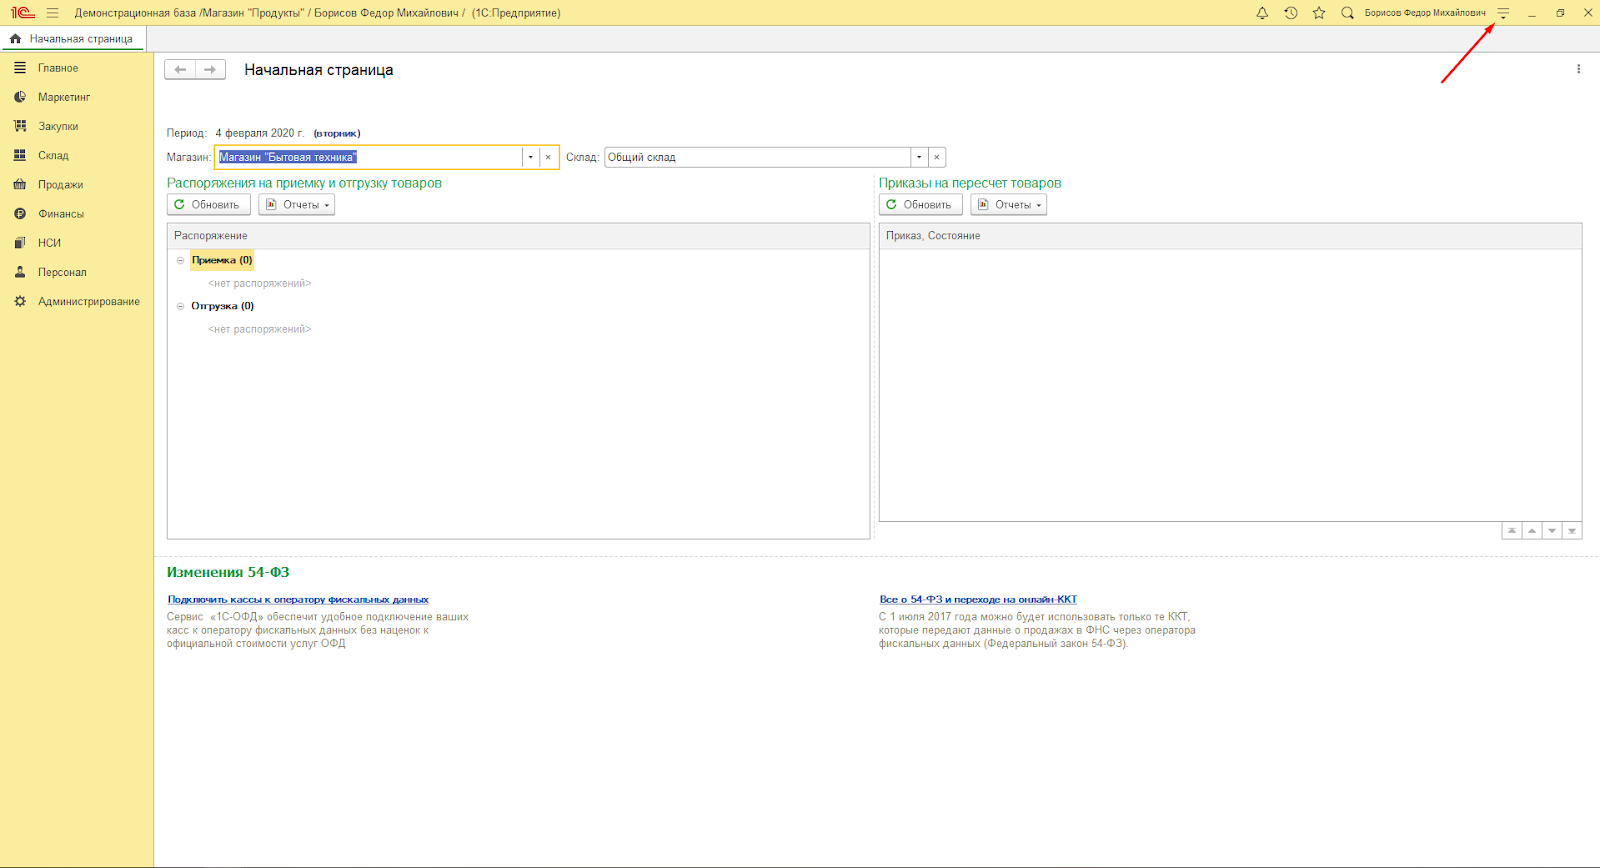Screen dimensions: 1600x868
Task: Open the functions menu hamburger icon
Action: (52, 13)
